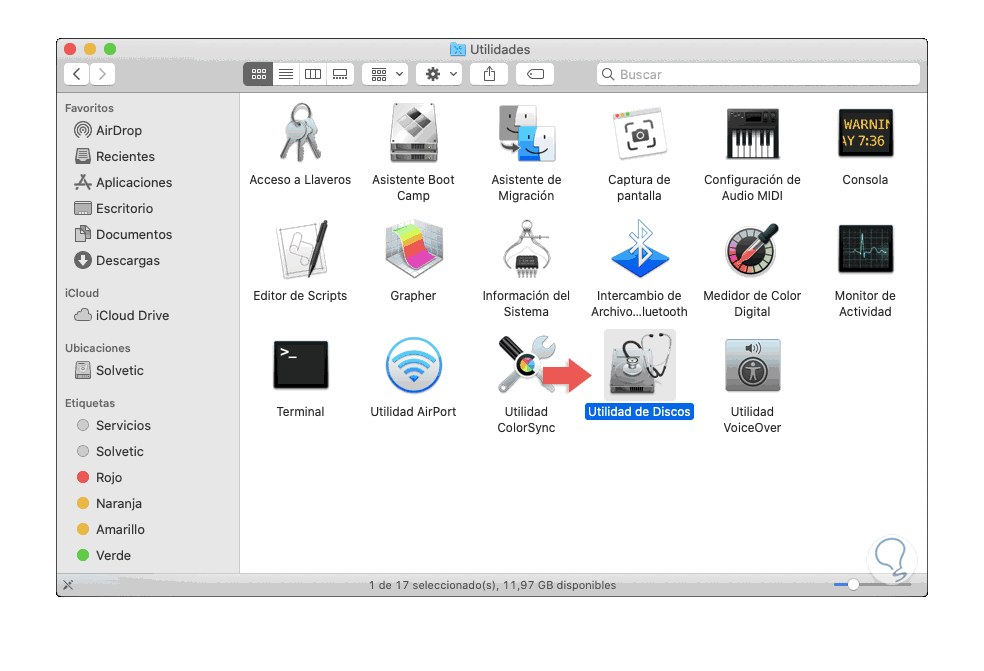
Task: Open the group-by arrangement dropdown
Action: (x=385, y=74)
